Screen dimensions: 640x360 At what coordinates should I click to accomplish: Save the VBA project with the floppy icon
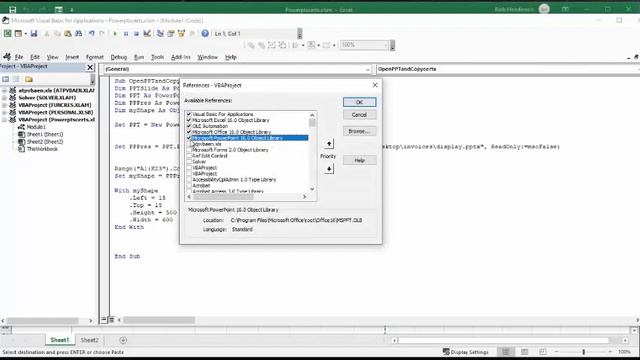pos(34,33)
